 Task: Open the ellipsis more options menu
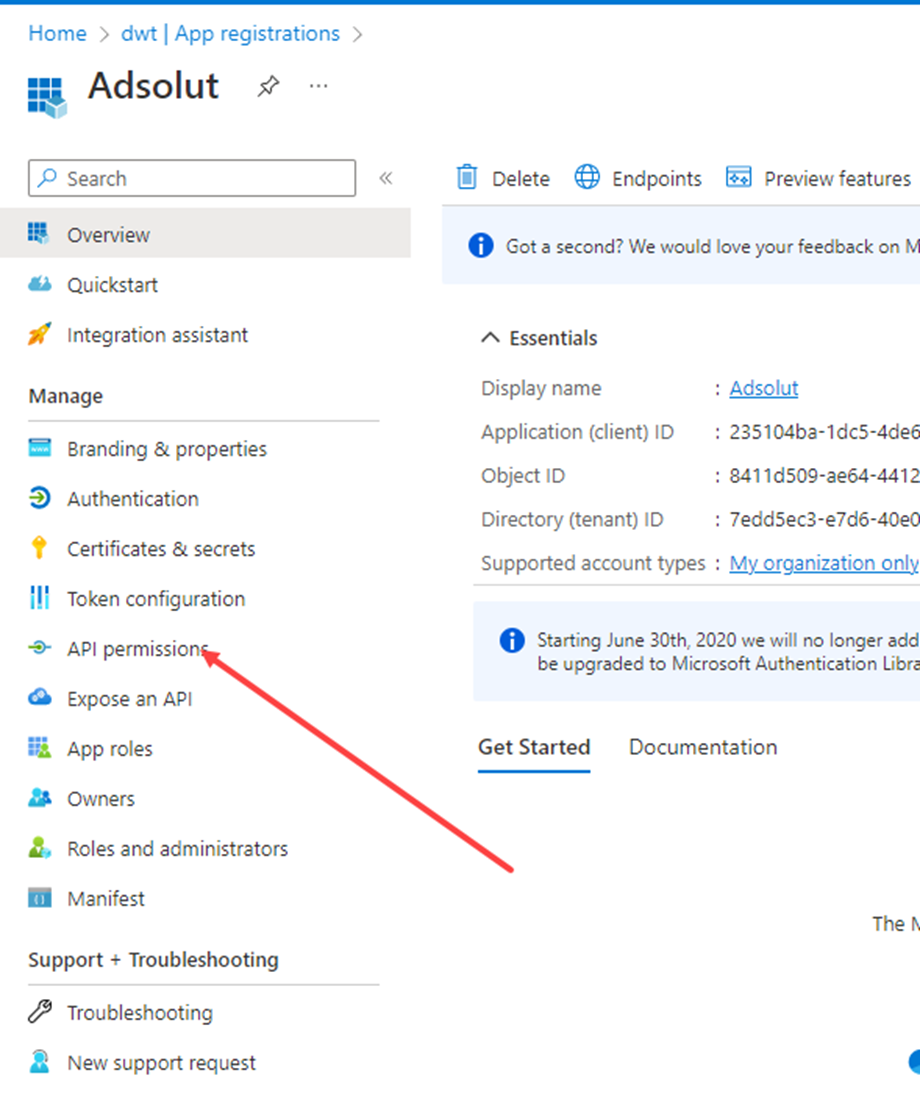[x=318, y=87]
